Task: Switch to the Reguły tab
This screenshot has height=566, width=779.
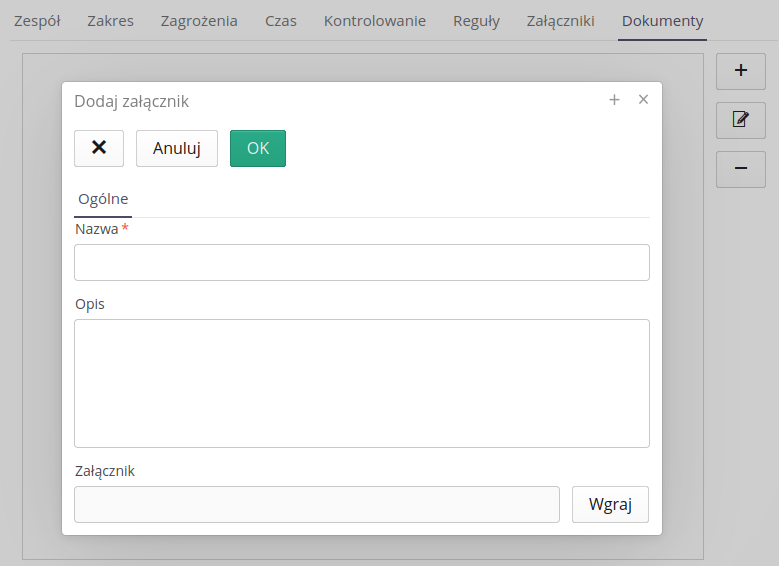Action: pyautogui.click(x=476, y=21)
